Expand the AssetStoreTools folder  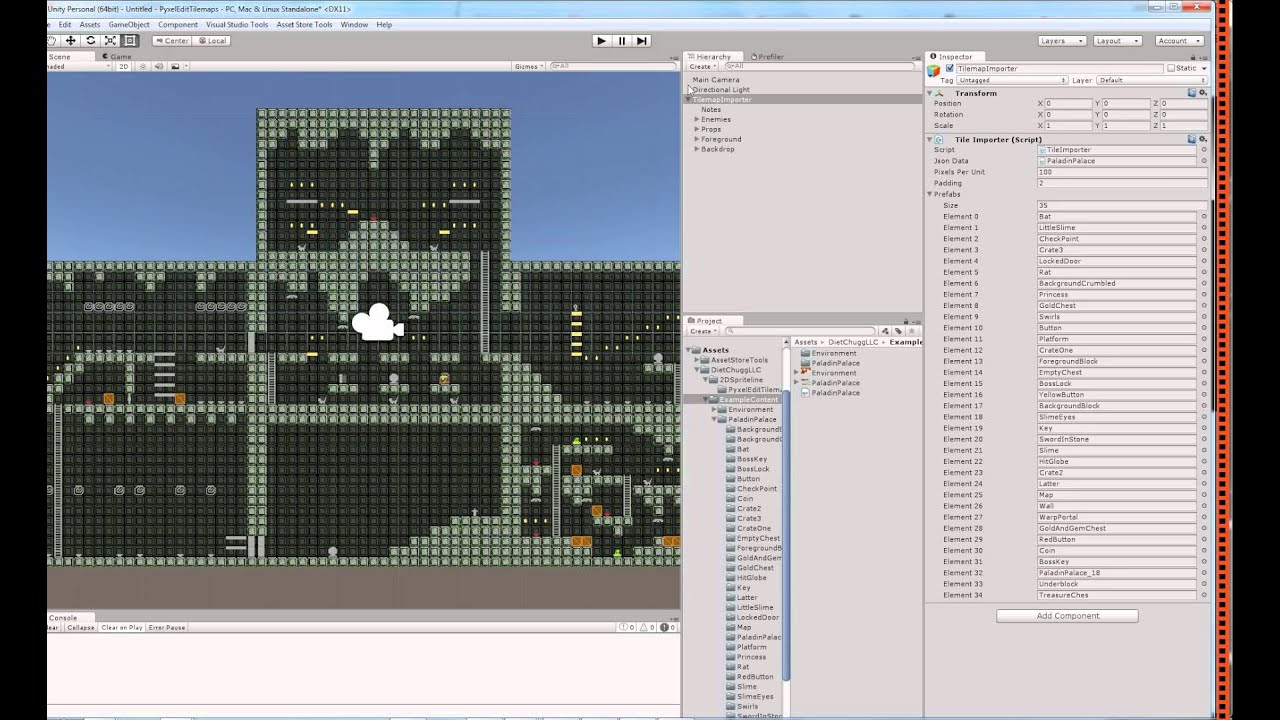pos(698,360)
